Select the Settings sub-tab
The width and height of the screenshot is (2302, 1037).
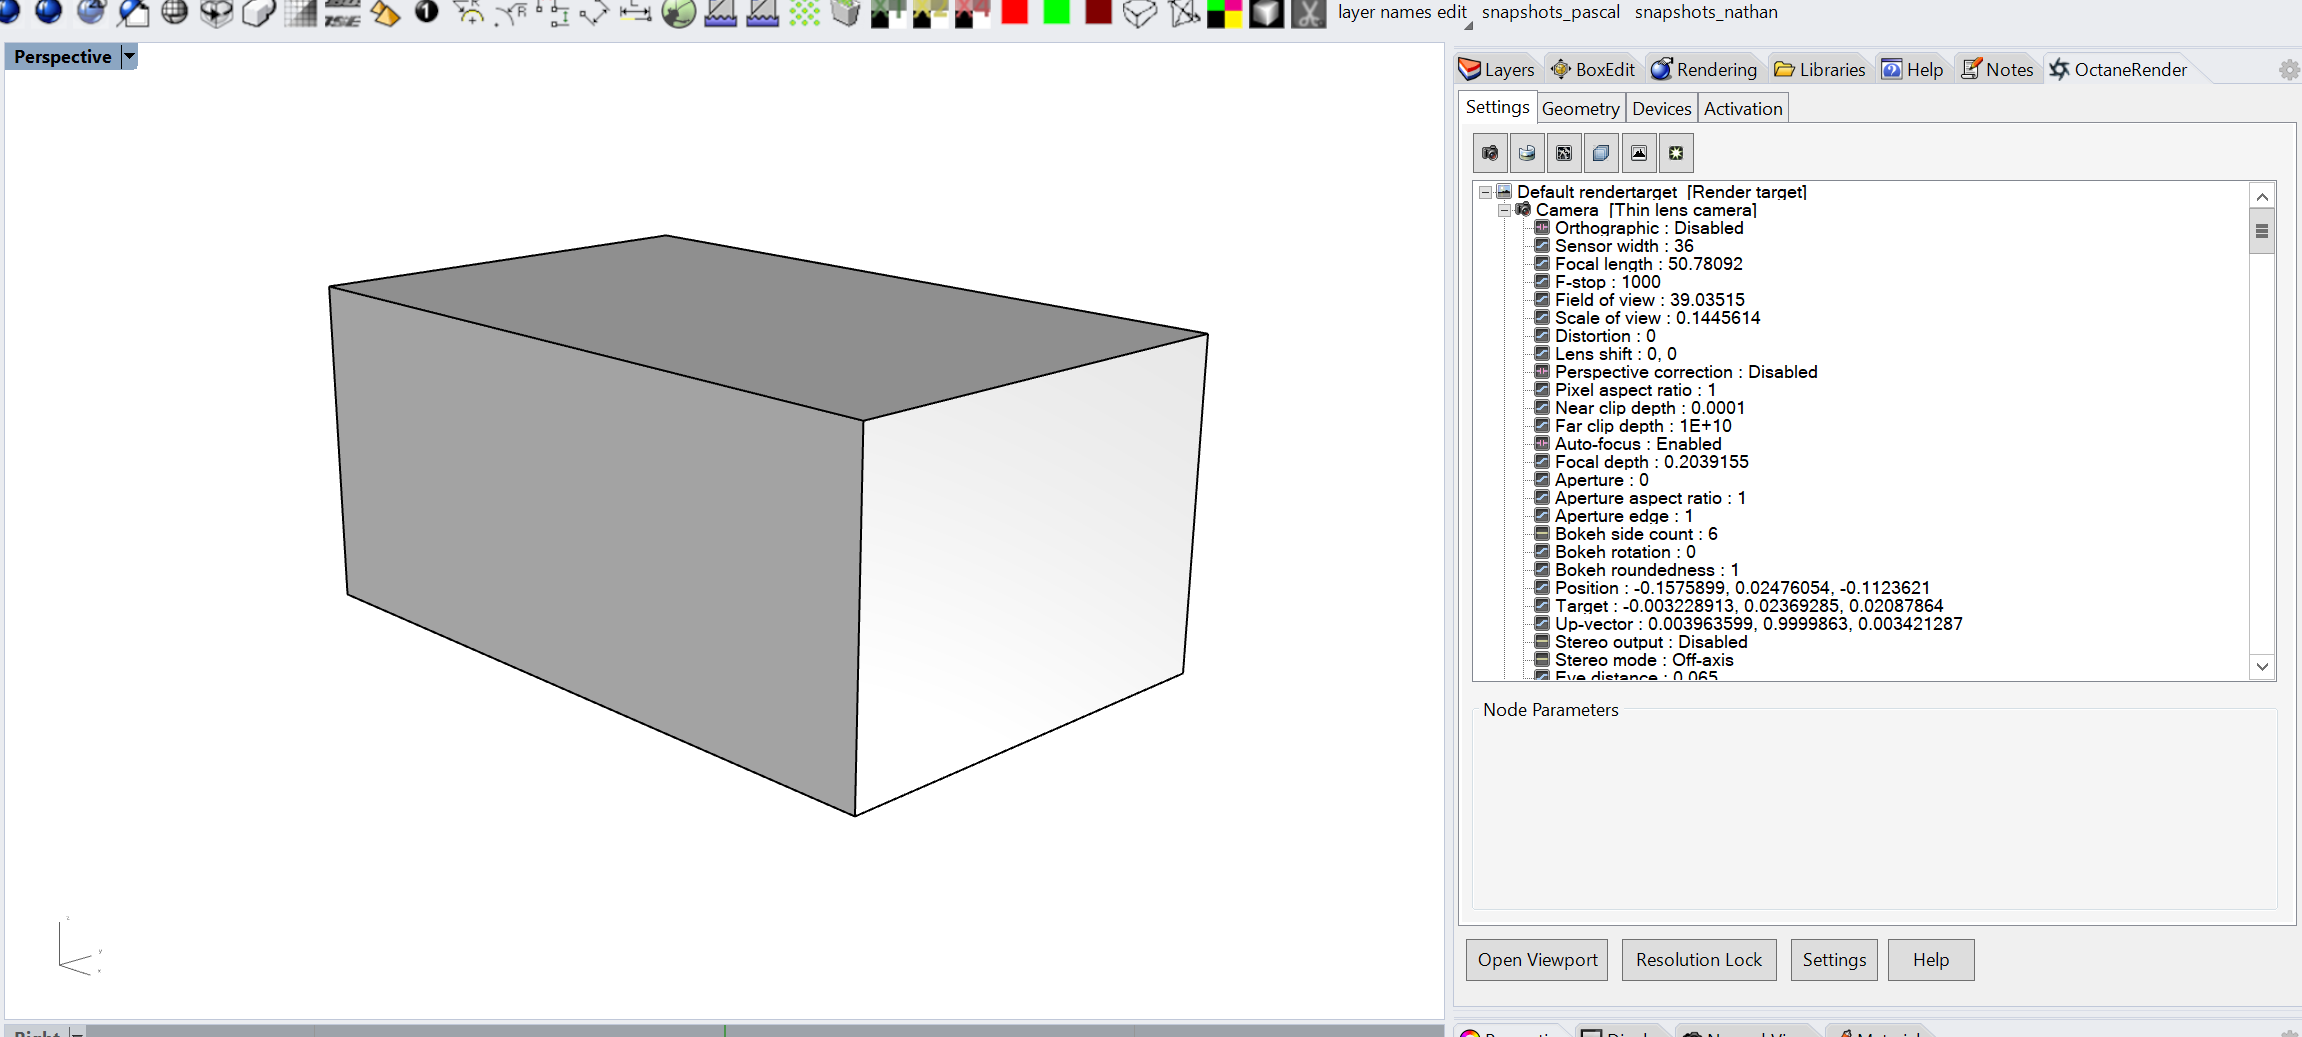(1497, 107)
